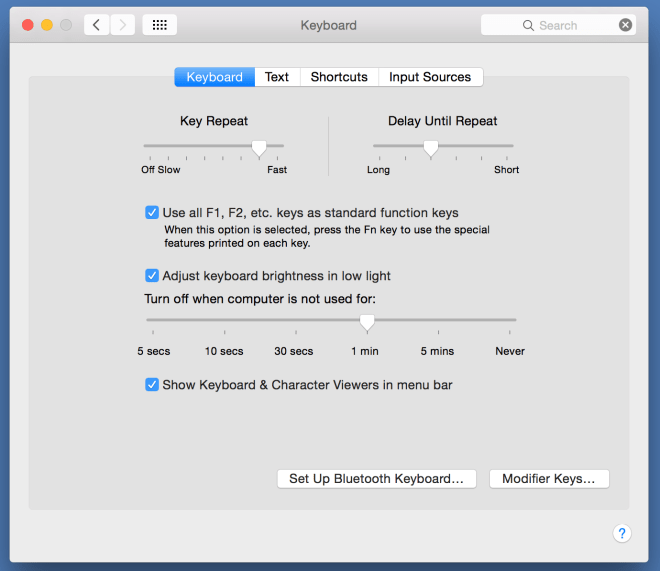660x571 pixels.
Task: Switch to the Text tab
Action: point(277,77)
